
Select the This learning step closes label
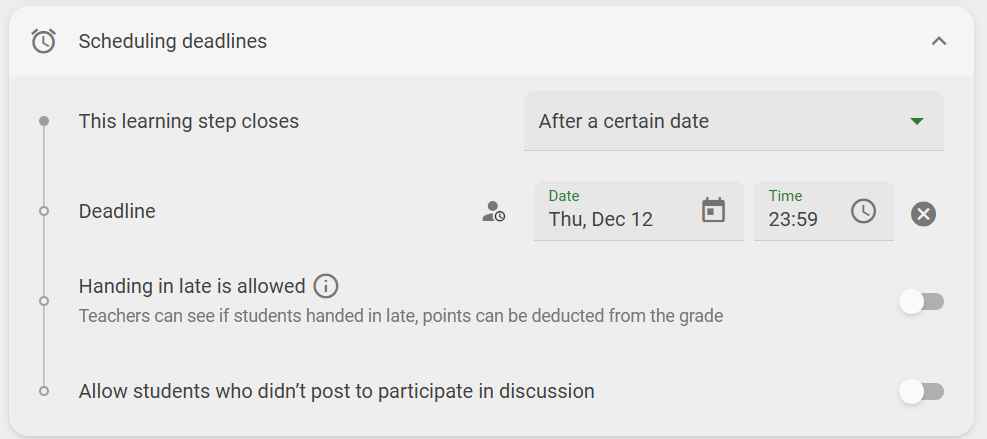[189, 121]
